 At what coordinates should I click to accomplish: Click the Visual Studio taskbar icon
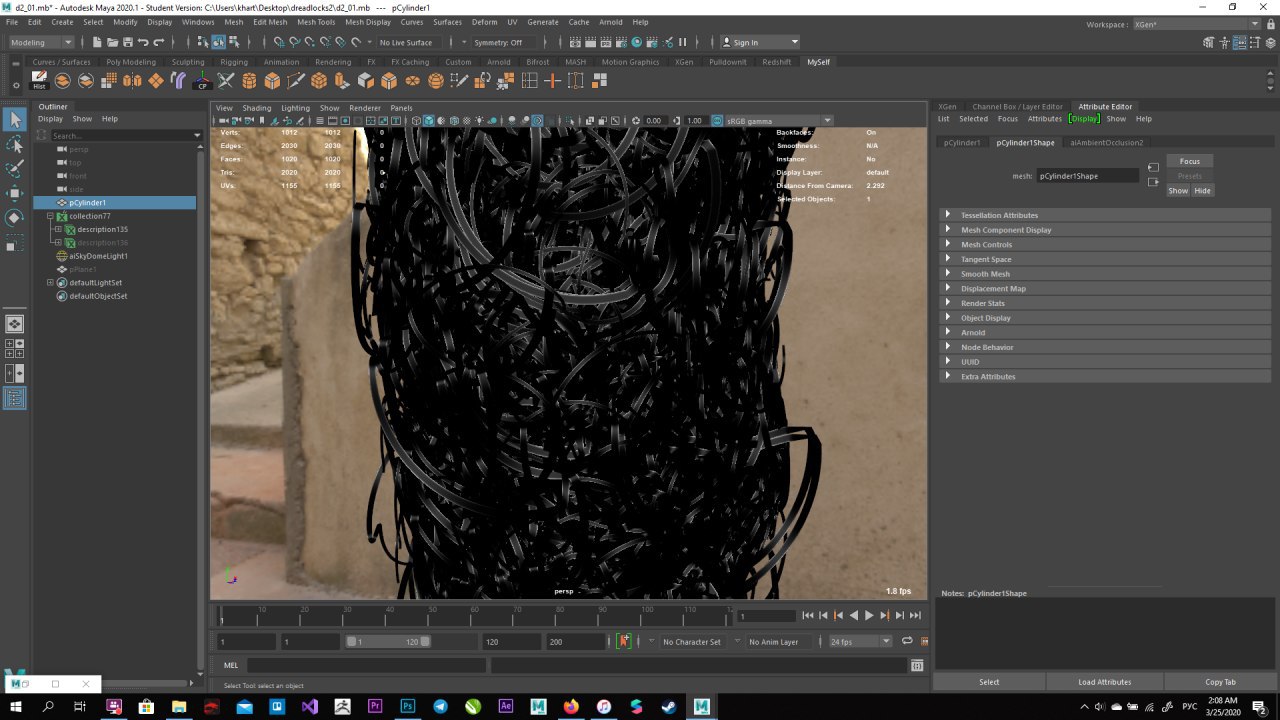pyautogui.click(x=309, y=706)
